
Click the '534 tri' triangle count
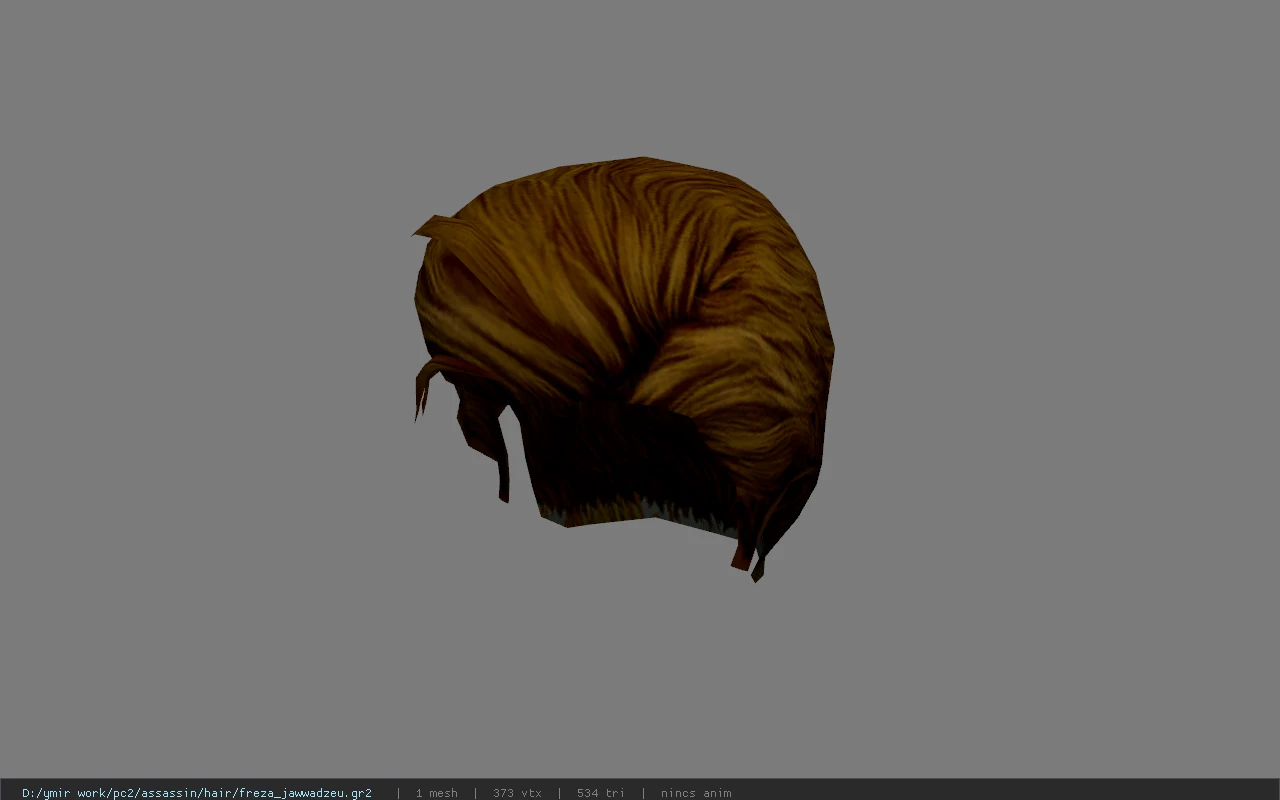pyautogui.click(x=601, y=793)
